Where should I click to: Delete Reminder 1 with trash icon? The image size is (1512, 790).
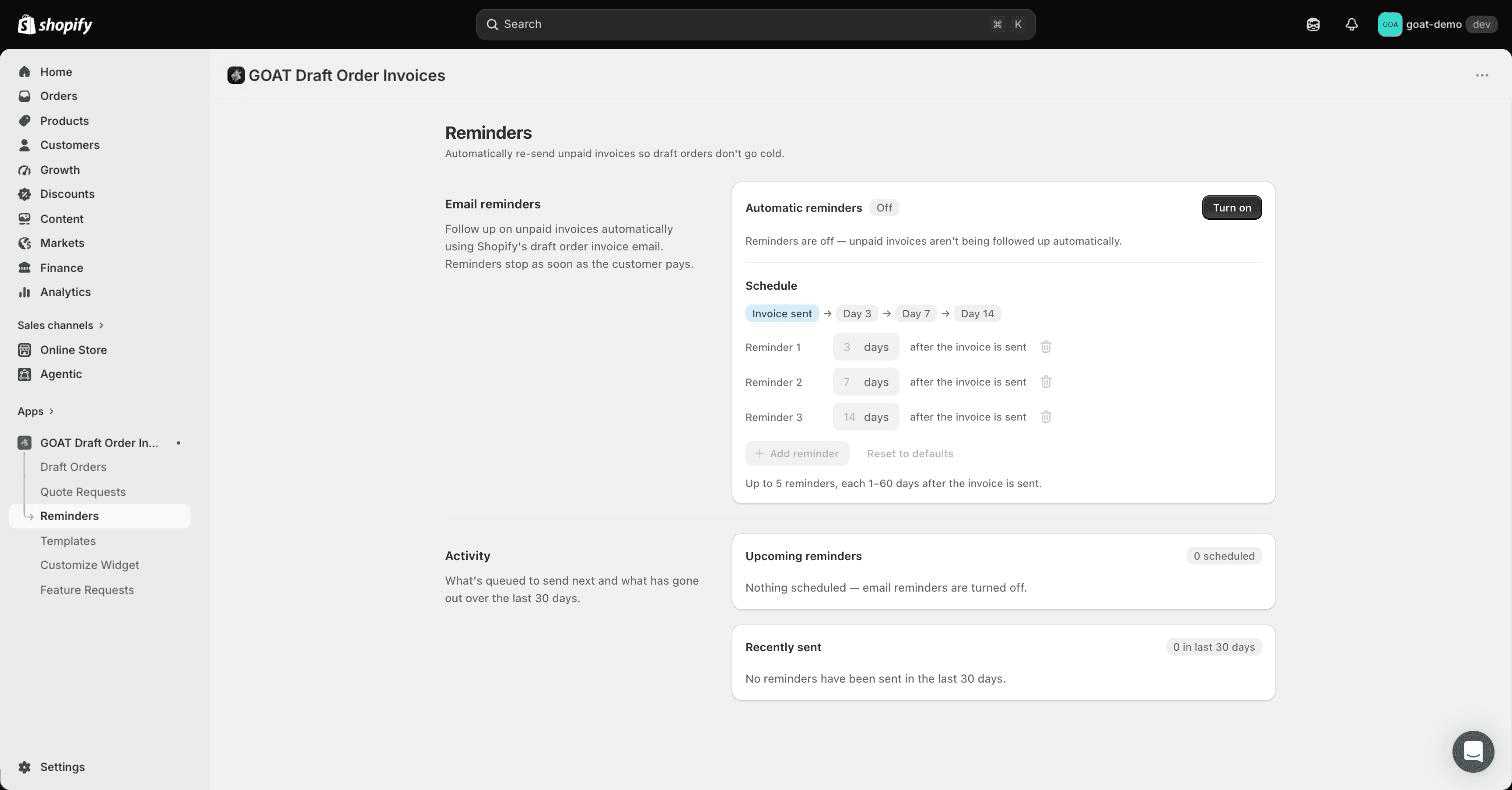(x=1046, y=347)
